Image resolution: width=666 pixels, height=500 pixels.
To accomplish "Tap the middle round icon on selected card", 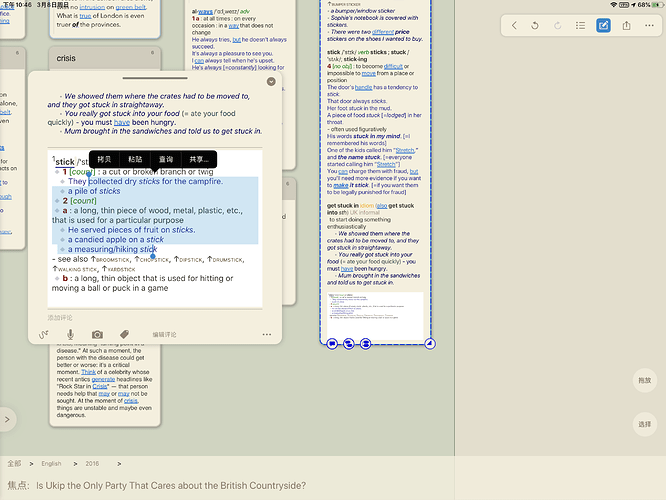I will pos(349,344).
